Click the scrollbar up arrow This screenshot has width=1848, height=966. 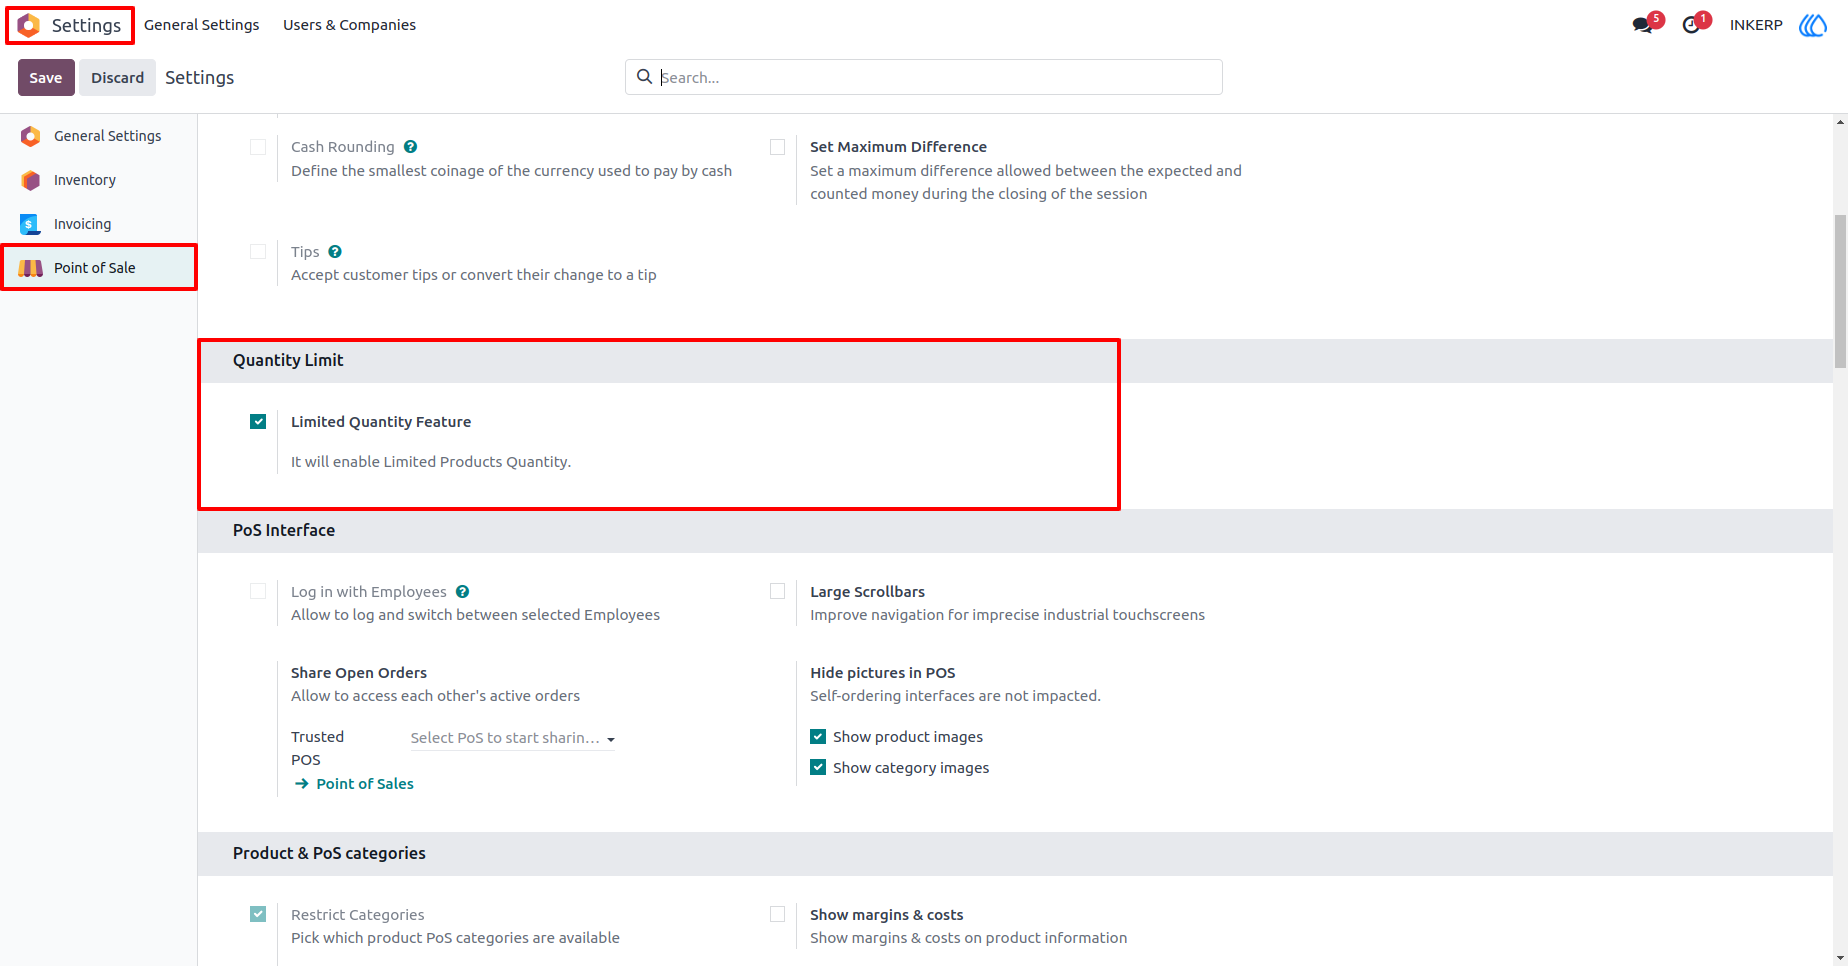[x=1840, y=122]
